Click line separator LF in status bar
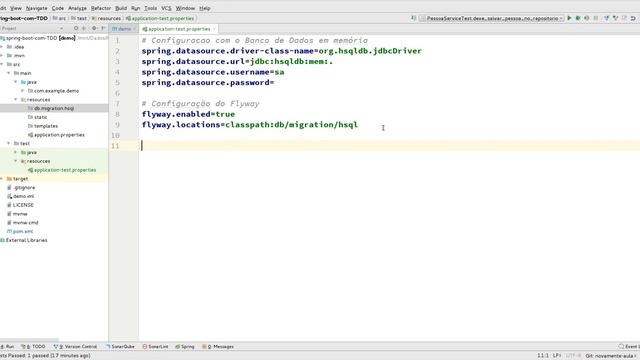The image size is (640, 360). (x=557, y=356)
